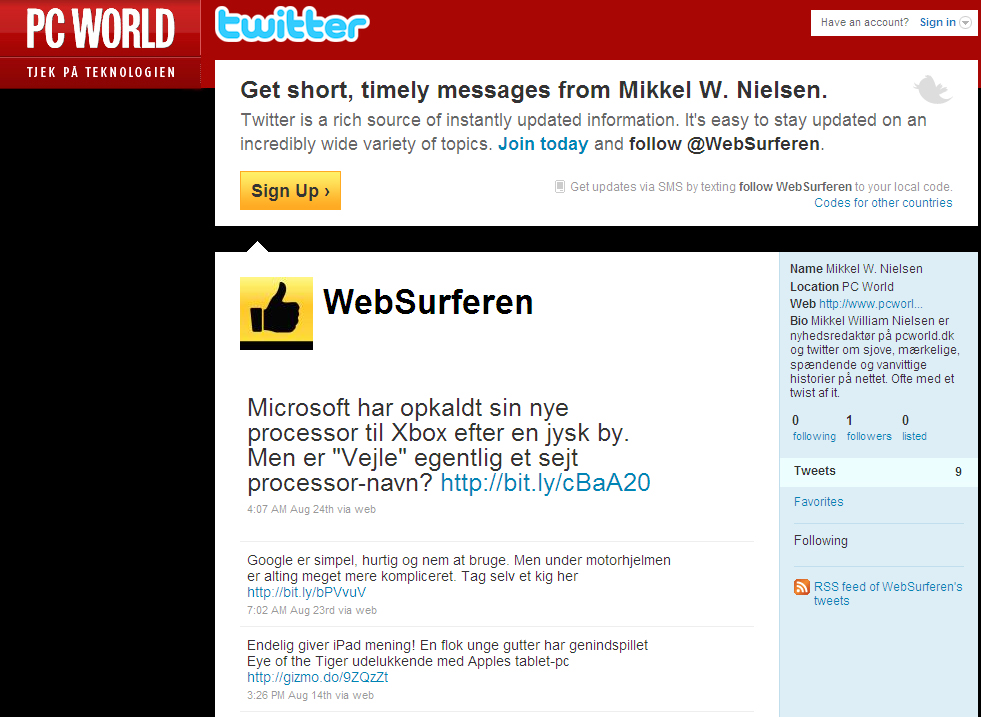
Task: Click the yellow Sign Up button
Action: [x=290, y=190]
